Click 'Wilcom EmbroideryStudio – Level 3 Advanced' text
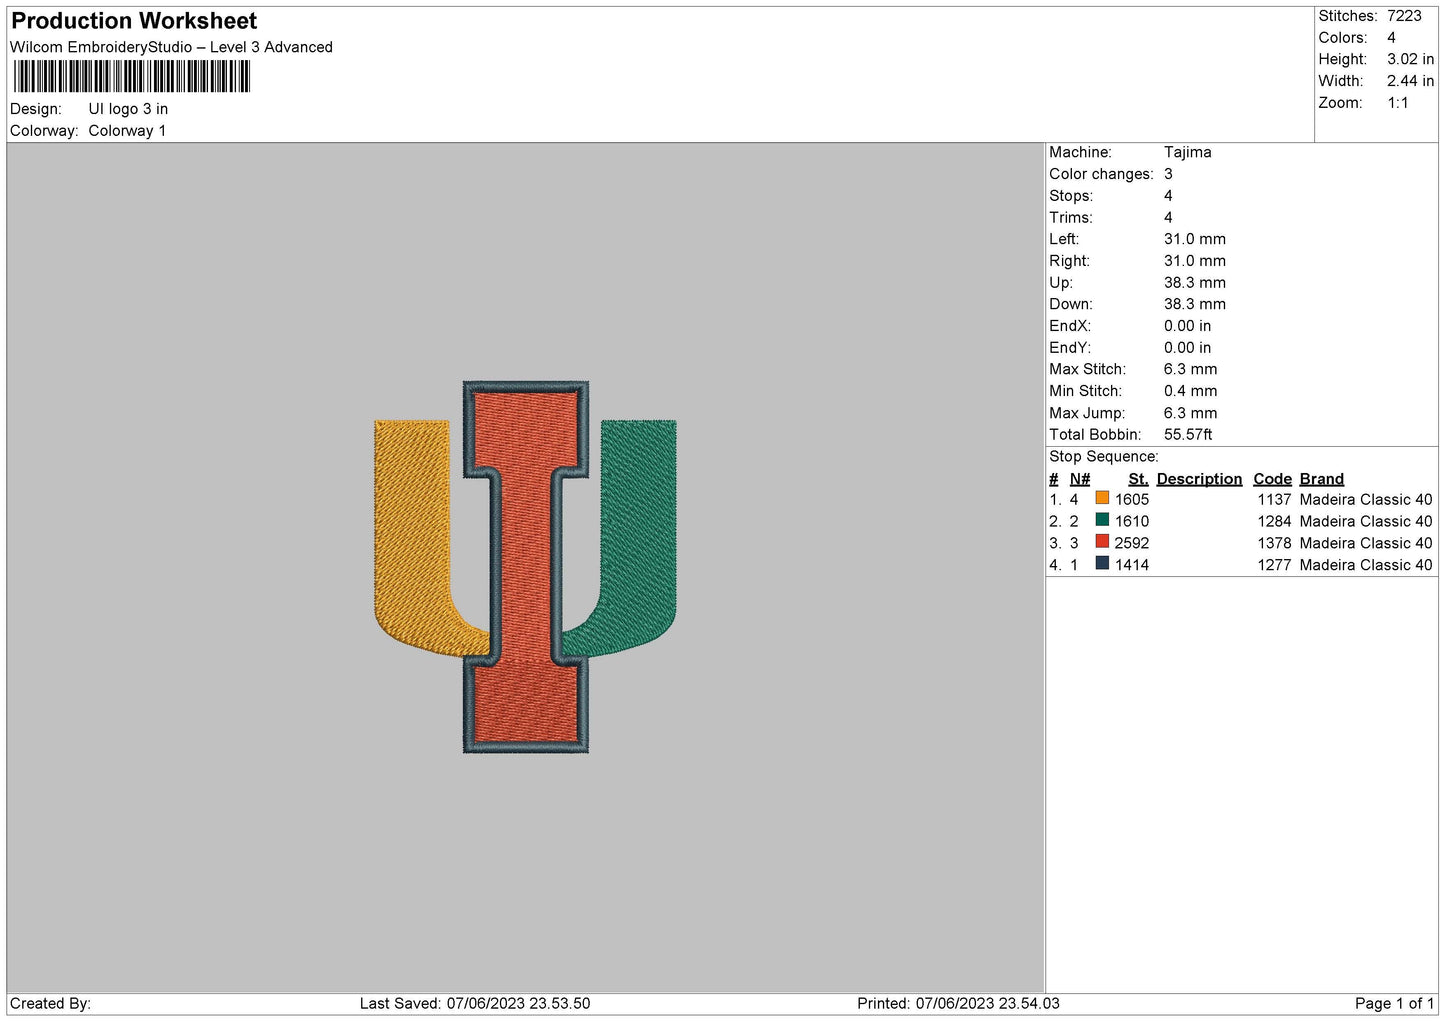Viewport: 1445px width, 1021px height. pyautogui.click(x=171, y=47)
